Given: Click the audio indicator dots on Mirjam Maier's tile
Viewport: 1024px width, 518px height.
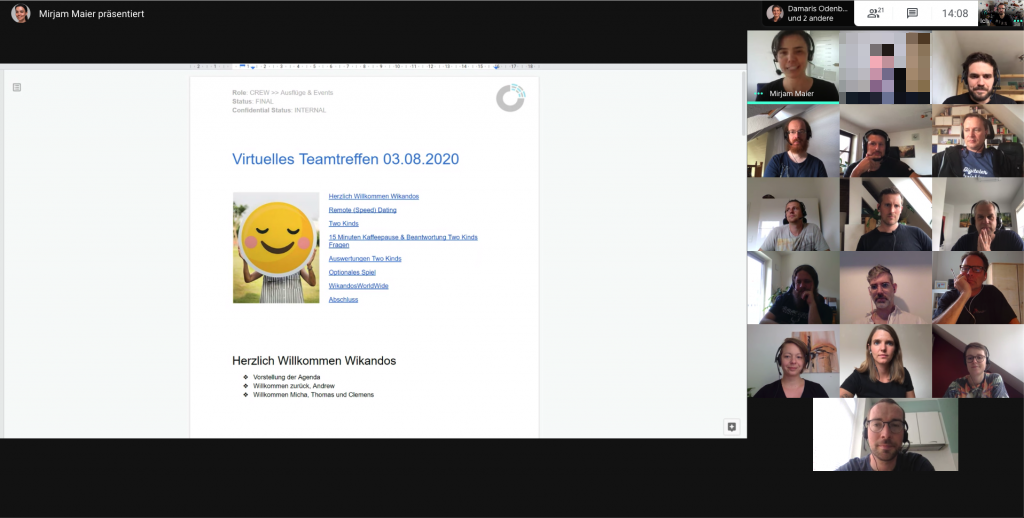Looking at the screenshot, I should [x=759, y=93].
